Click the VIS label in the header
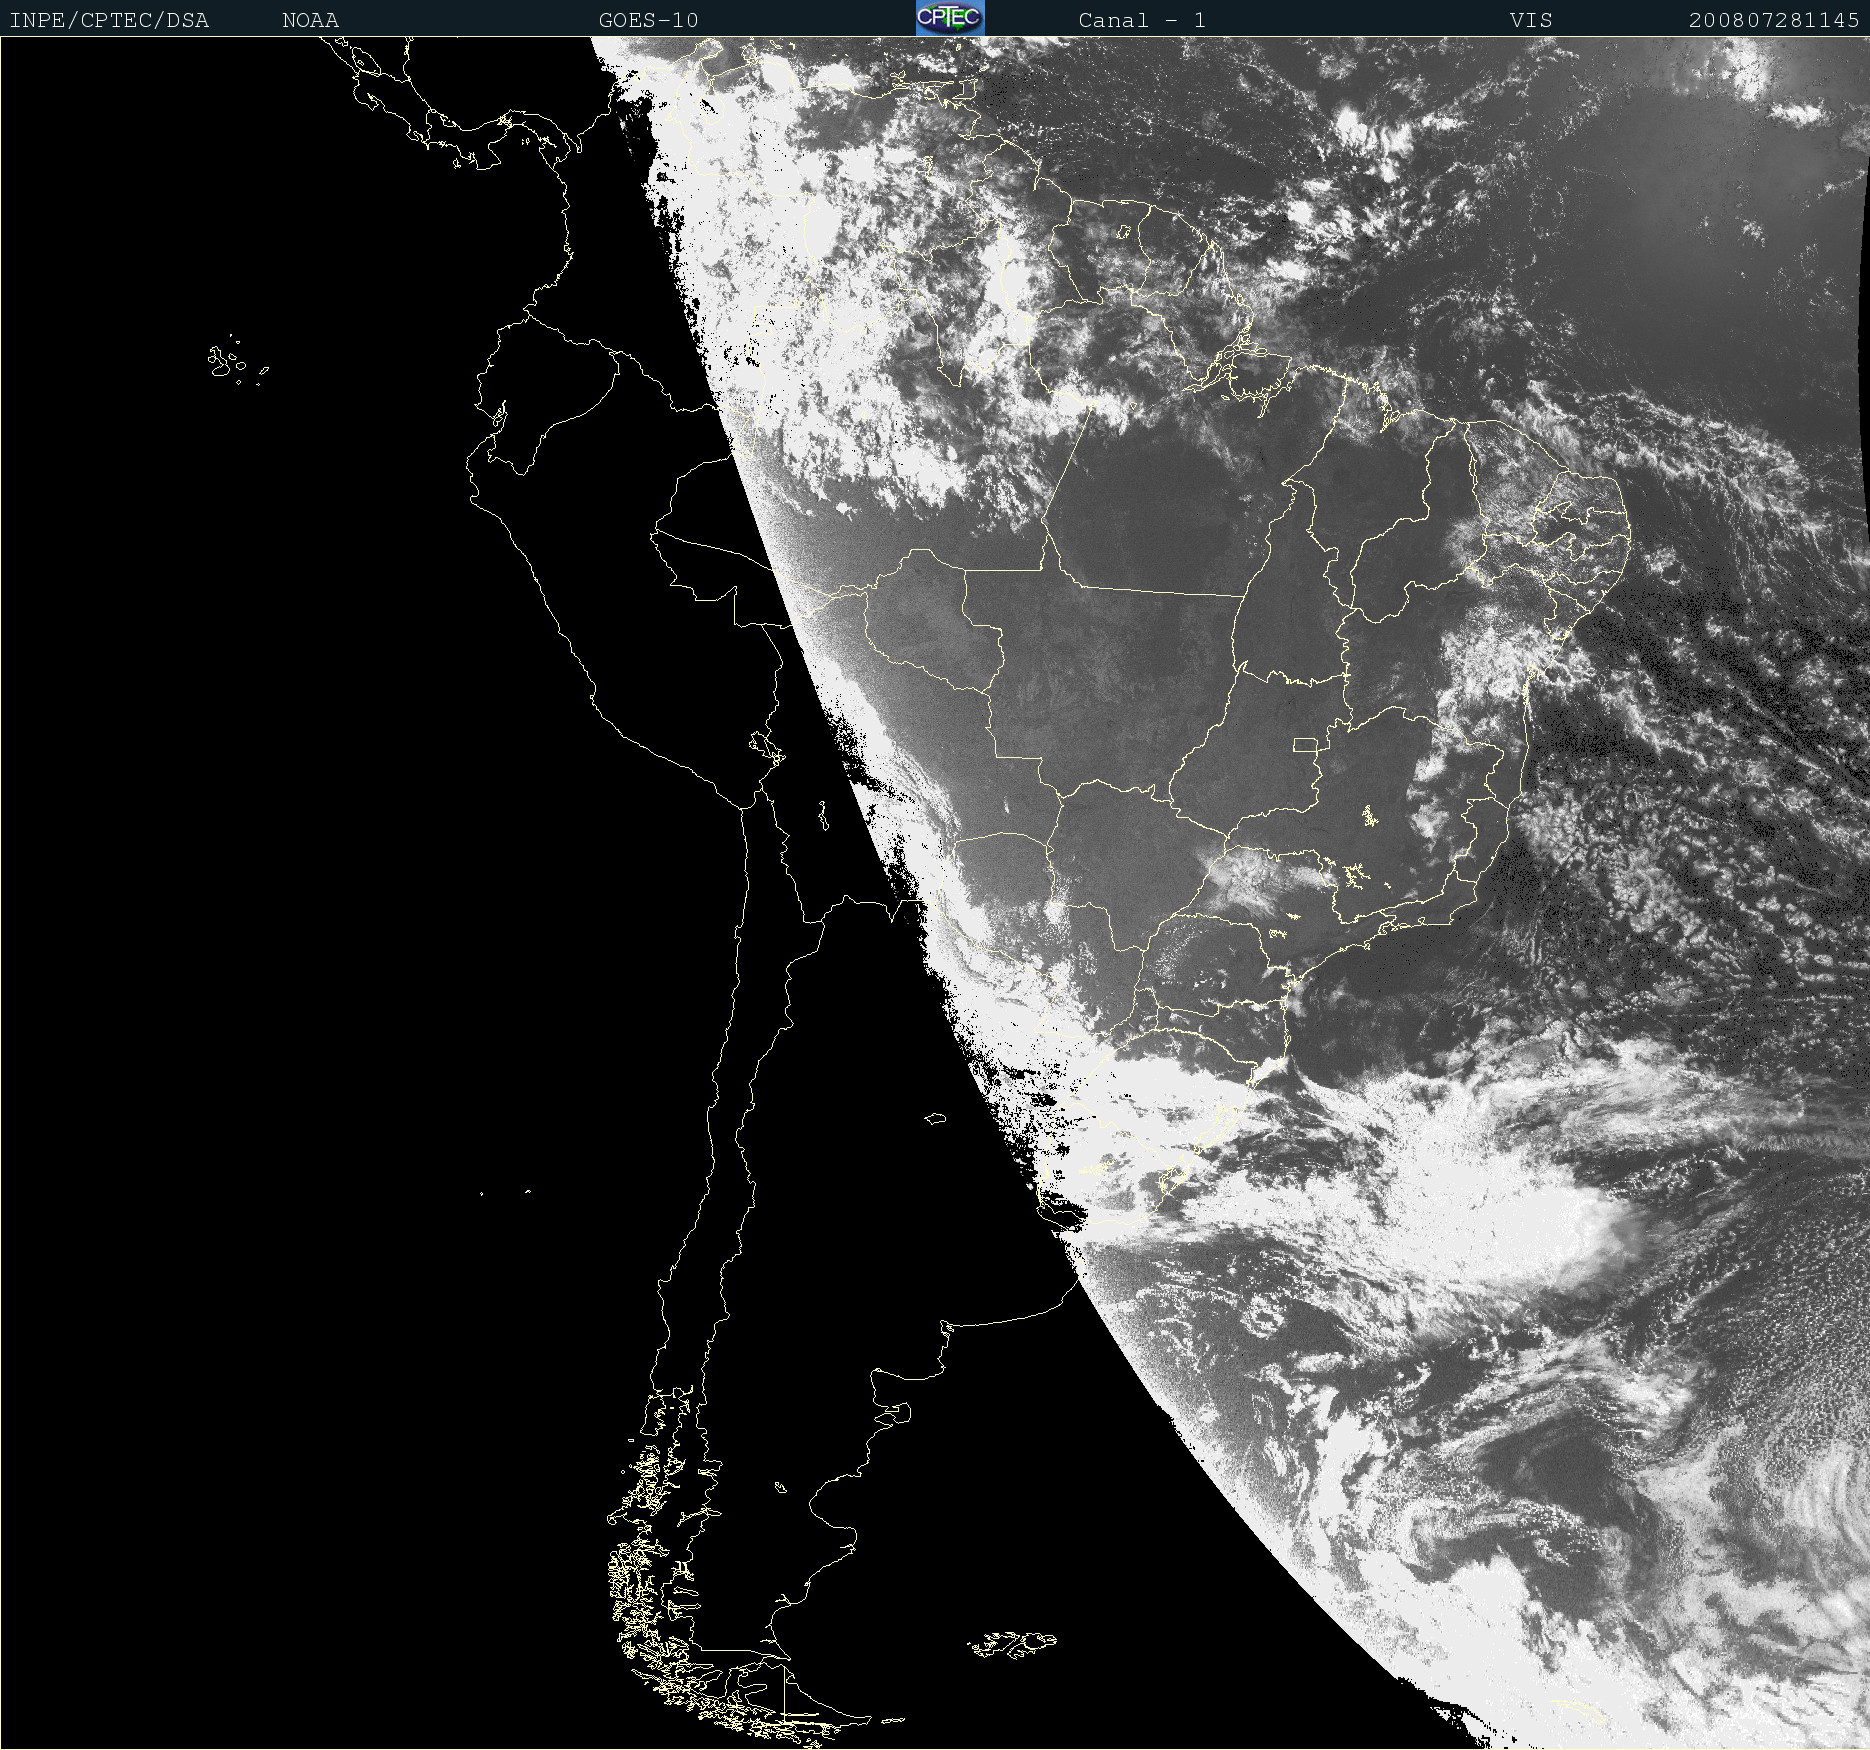 coord(1531,20)
